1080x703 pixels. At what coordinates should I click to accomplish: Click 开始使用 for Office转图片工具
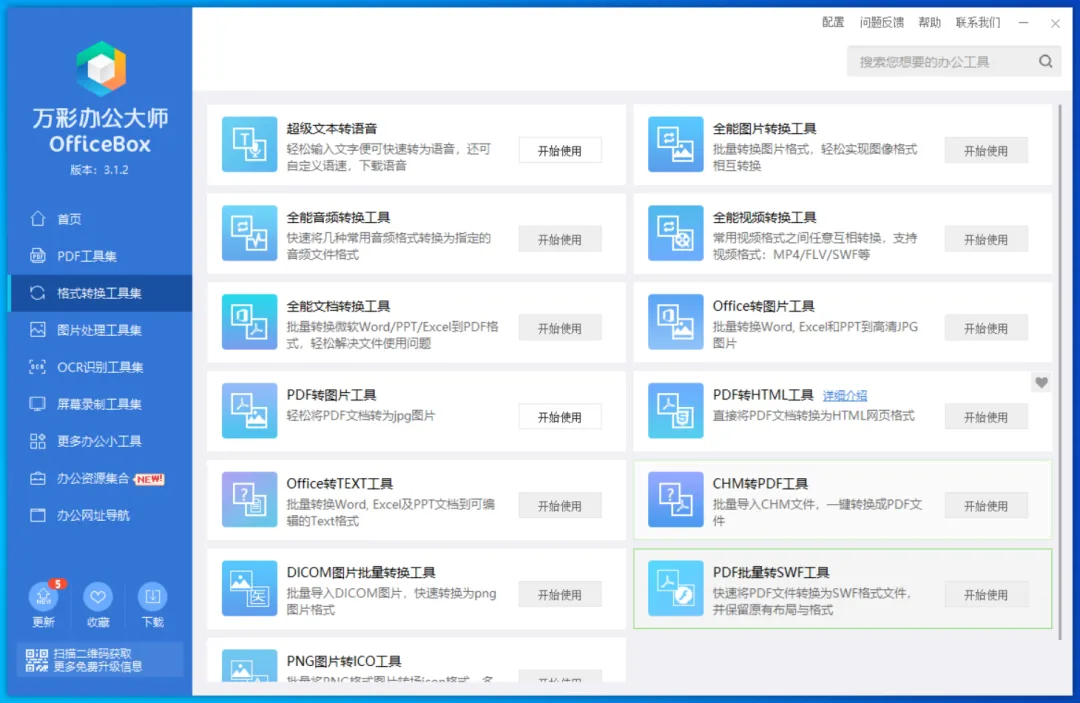[x=986, y=328]
